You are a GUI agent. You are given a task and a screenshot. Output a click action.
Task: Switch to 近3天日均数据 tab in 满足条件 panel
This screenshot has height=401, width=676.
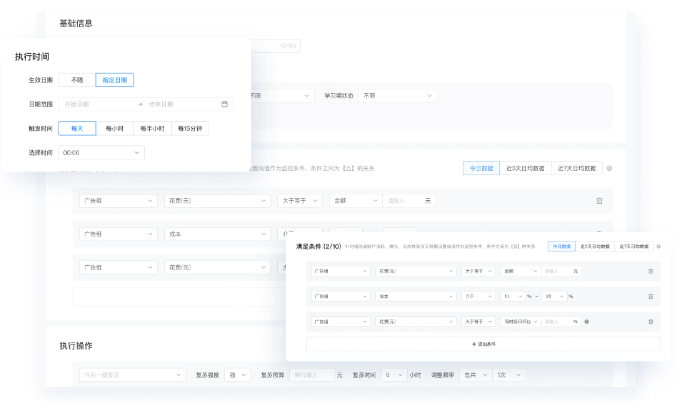[596, 246]
